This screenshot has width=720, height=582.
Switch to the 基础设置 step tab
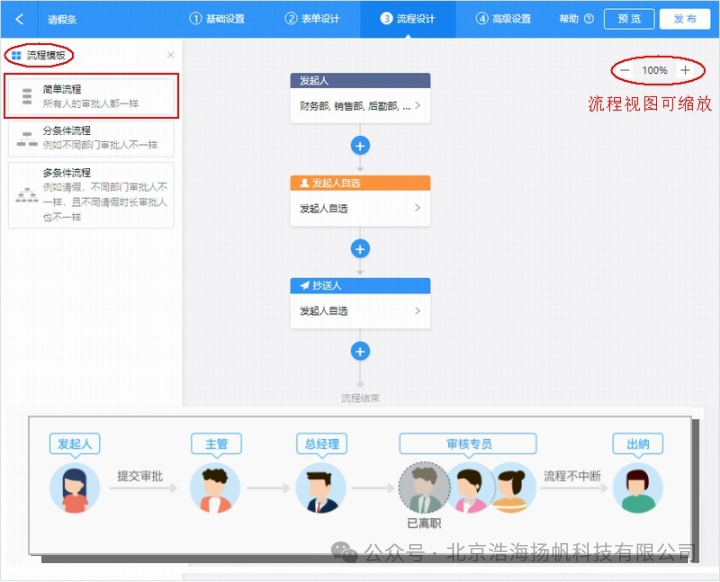click(x=217, y=19)
